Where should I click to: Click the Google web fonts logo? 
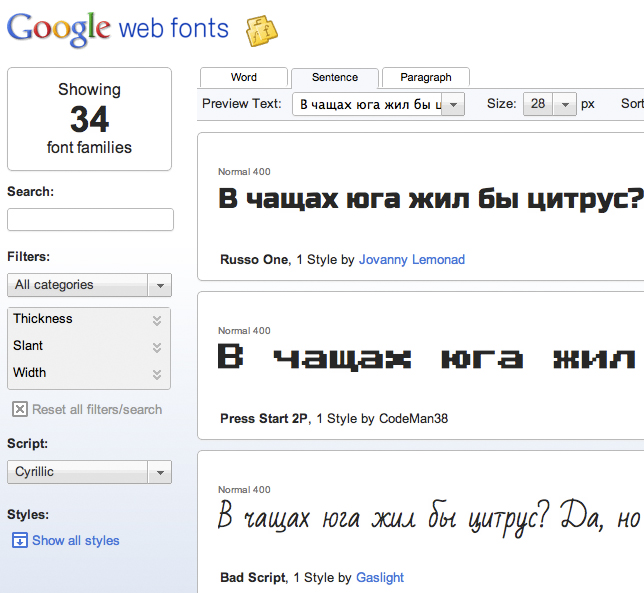click(118, 29)
